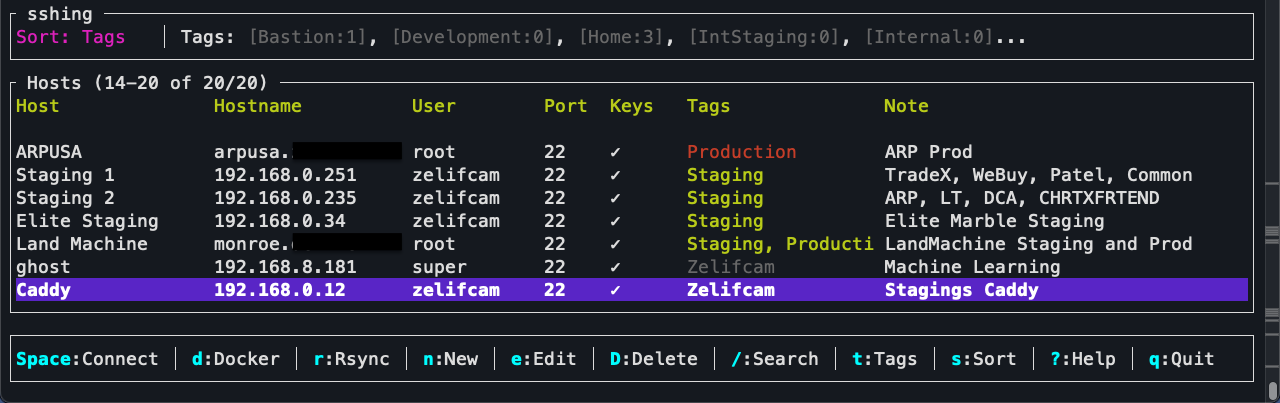Image resolution: width=1280 pixels, height=403 pixels.
Task: Open help with ?:Help
Action: [1082, 359]
